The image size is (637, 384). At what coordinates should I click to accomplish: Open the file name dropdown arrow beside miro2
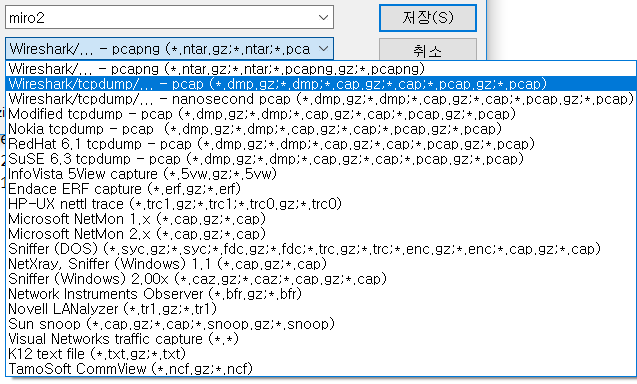point(323,17)
